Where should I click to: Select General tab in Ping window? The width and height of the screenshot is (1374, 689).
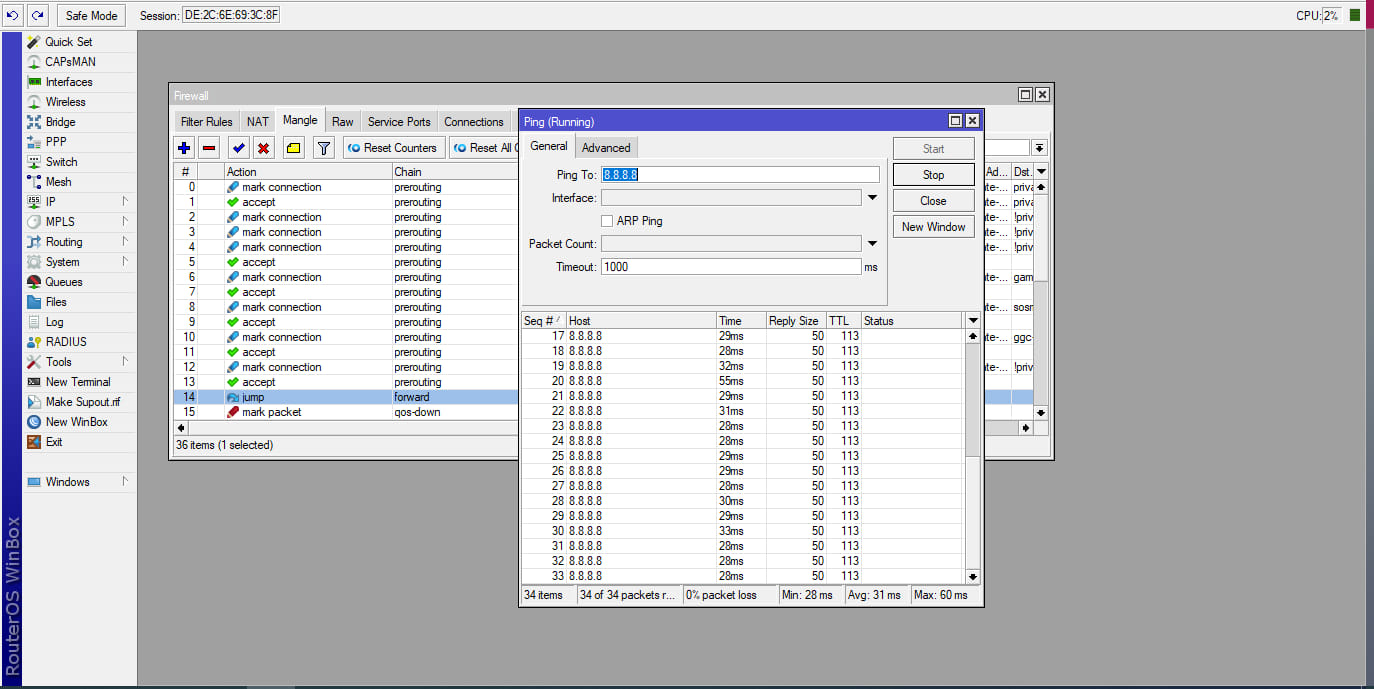pos(549,146)
